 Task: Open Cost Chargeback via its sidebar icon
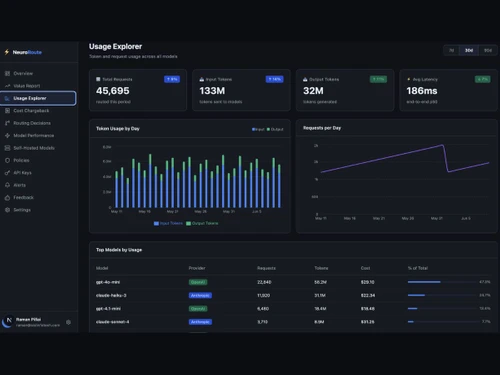click(7, 111)
